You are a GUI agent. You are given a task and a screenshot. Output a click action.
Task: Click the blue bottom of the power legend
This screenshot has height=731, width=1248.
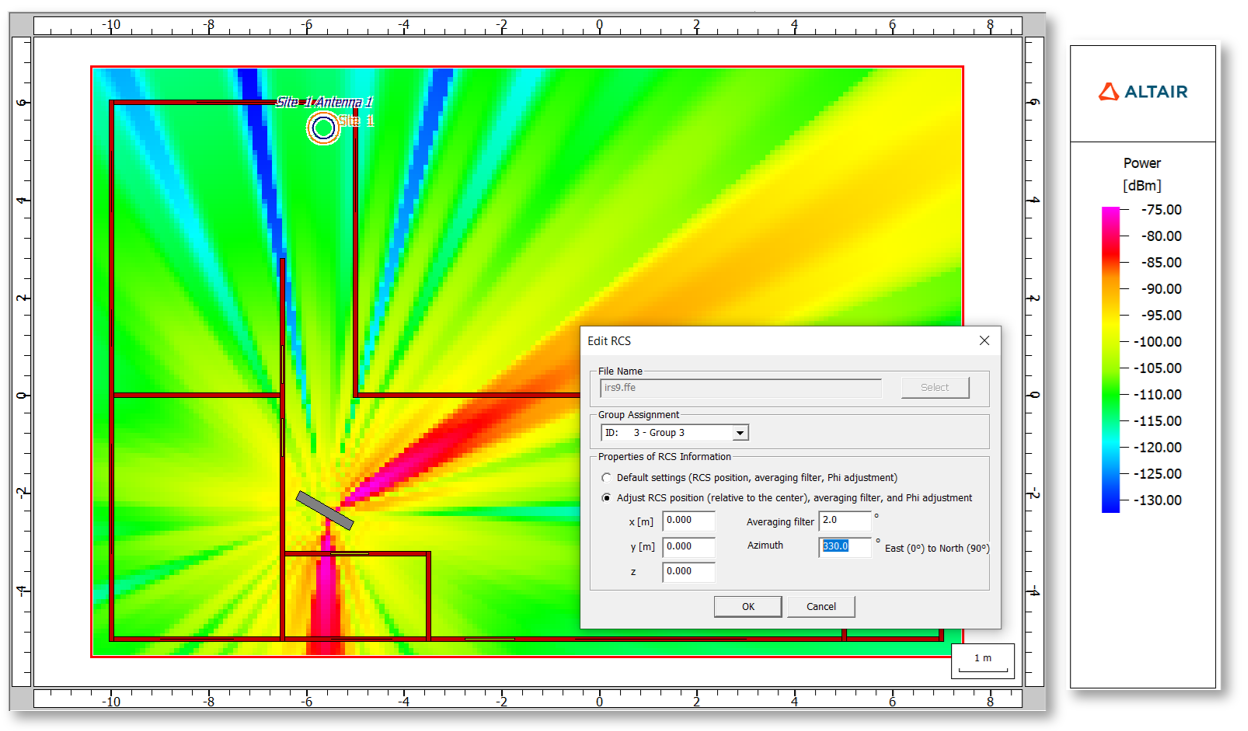click(1110, 505)
